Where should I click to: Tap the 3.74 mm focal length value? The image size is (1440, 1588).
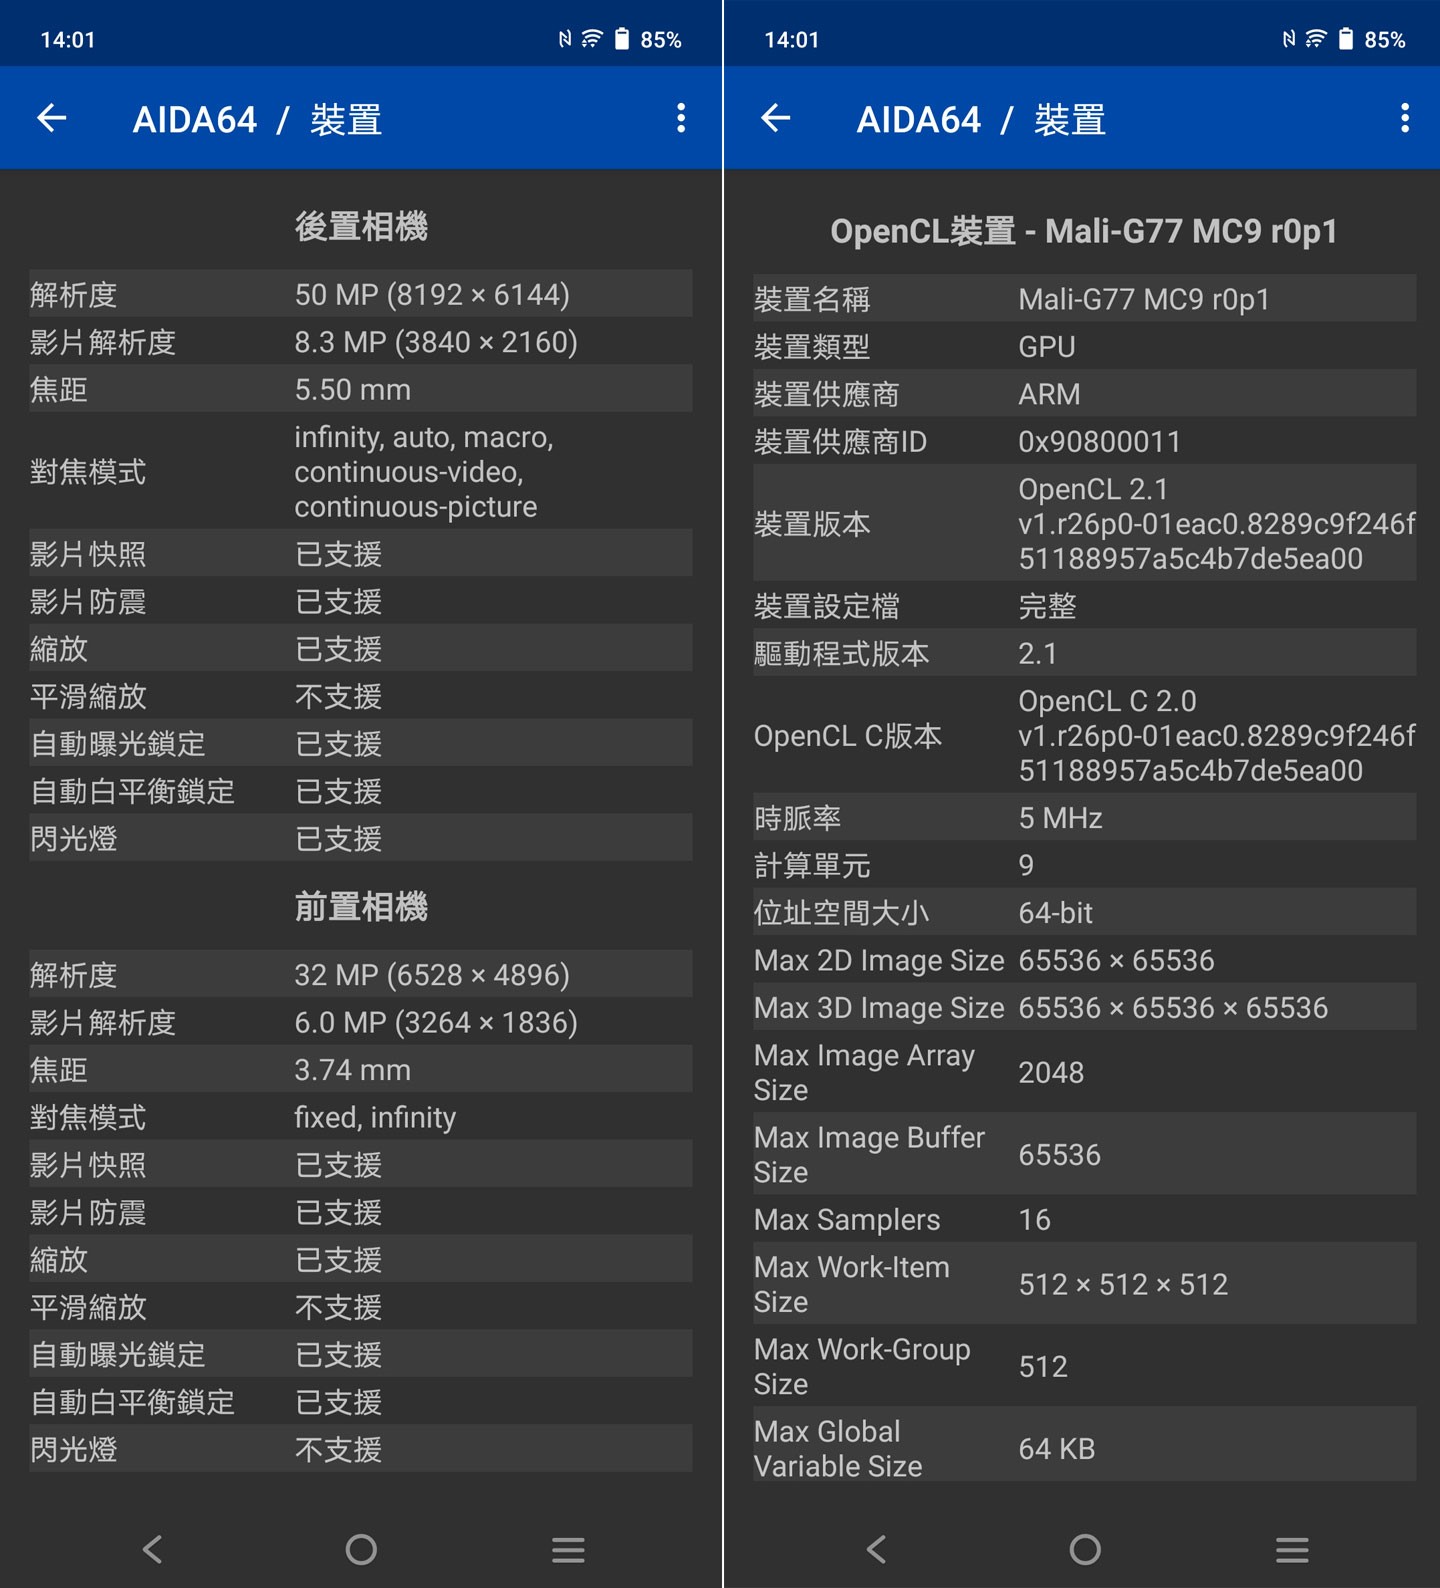[x=352, y=1069]
